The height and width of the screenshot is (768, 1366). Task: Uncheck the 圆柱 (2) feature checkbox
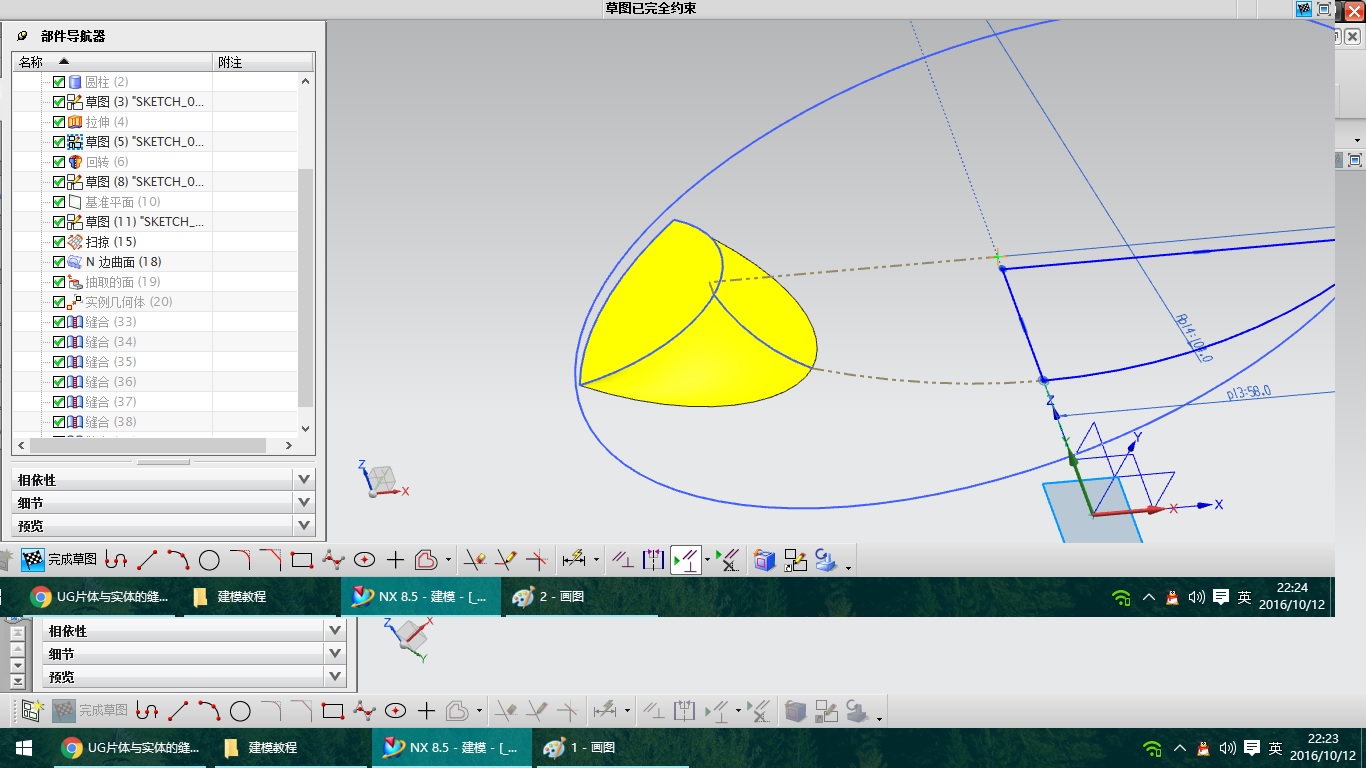click(59, 82)
